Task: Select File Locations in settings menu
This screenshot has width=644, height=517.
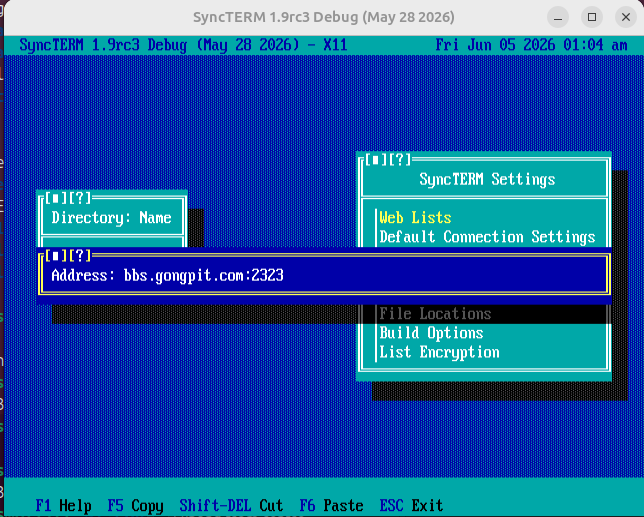Action: pos(435,314)
